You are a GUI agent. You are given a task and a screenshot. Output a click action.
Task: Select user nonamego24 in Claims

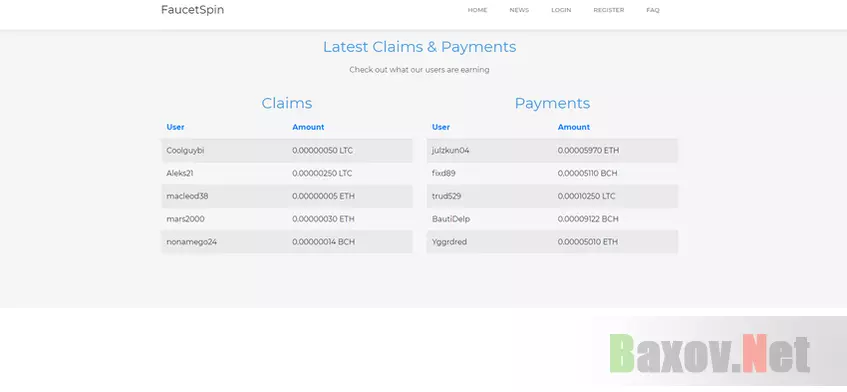[192, 242]
